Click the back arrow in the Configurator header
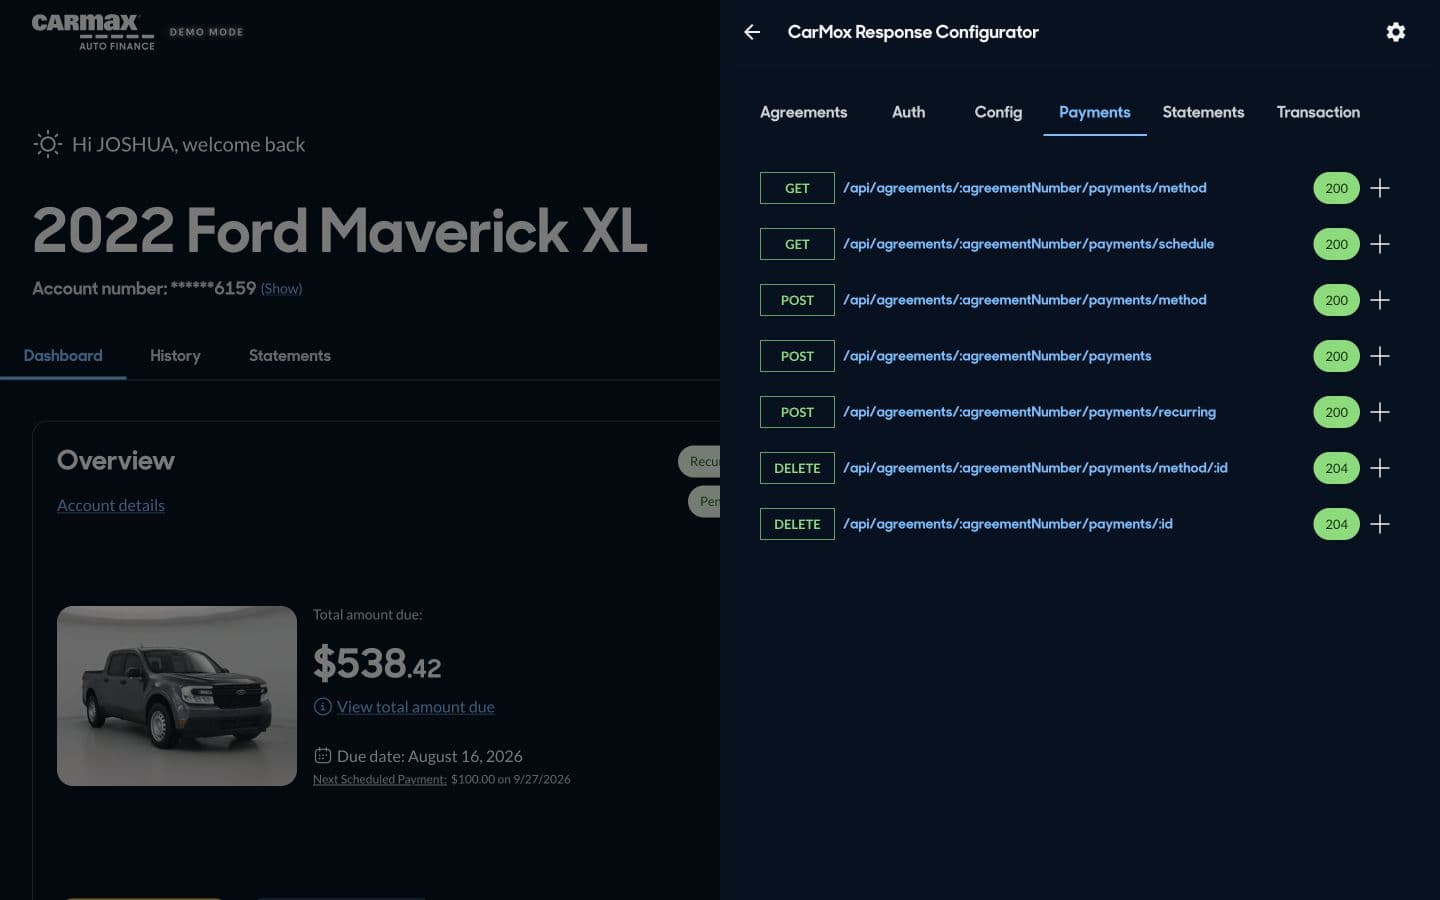Screen dimensions: 1440x900 752,32
